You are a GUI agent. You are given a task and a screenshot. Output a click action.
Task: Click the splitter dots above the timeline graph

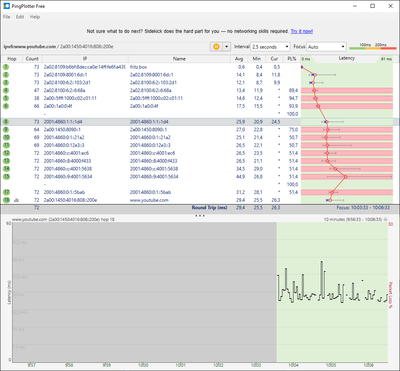200,216
